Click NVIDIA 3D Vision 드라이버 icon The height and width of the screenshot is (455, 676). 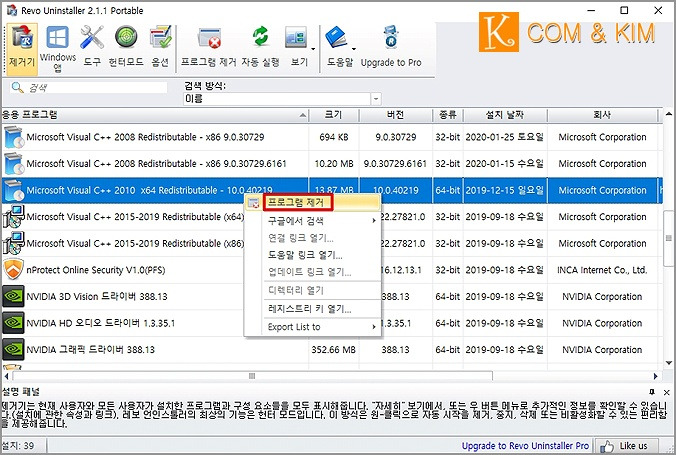pyautogui.click(x=13, y=297)
